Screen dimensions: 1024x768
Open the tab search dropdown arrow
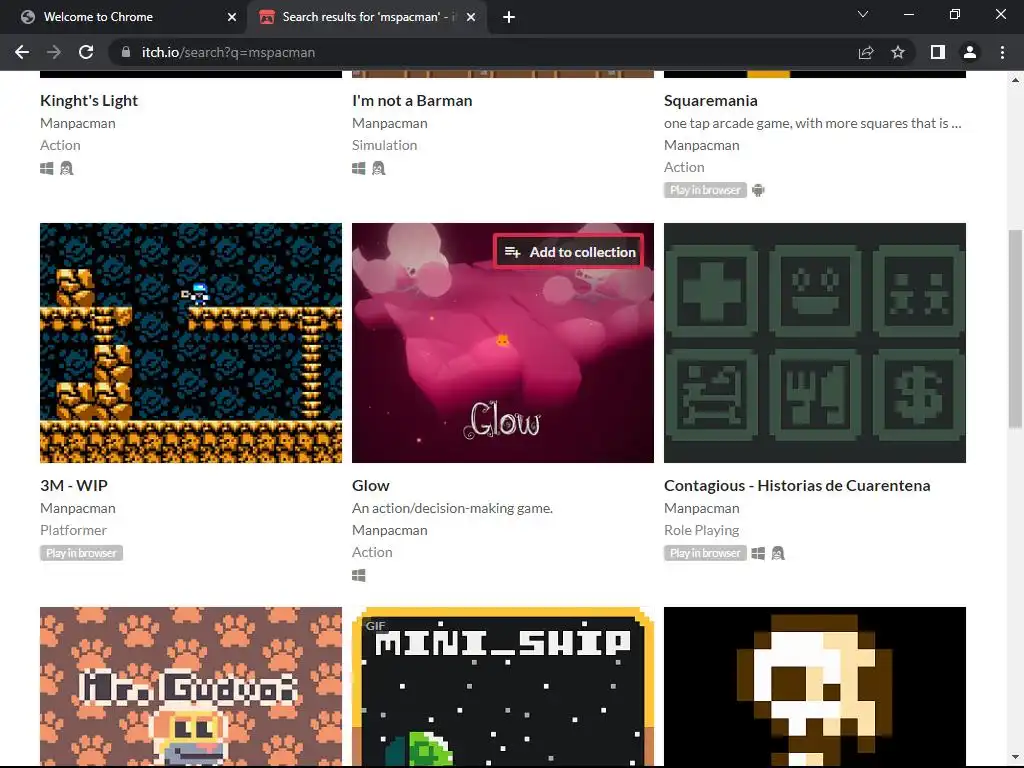(863, 14)
